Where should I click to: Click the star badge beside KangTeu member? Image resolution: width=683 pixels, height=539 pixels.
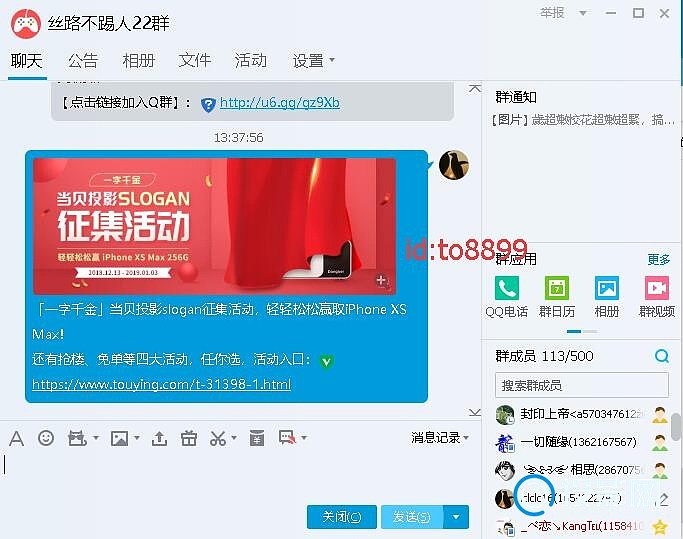[x=660, y=527]
